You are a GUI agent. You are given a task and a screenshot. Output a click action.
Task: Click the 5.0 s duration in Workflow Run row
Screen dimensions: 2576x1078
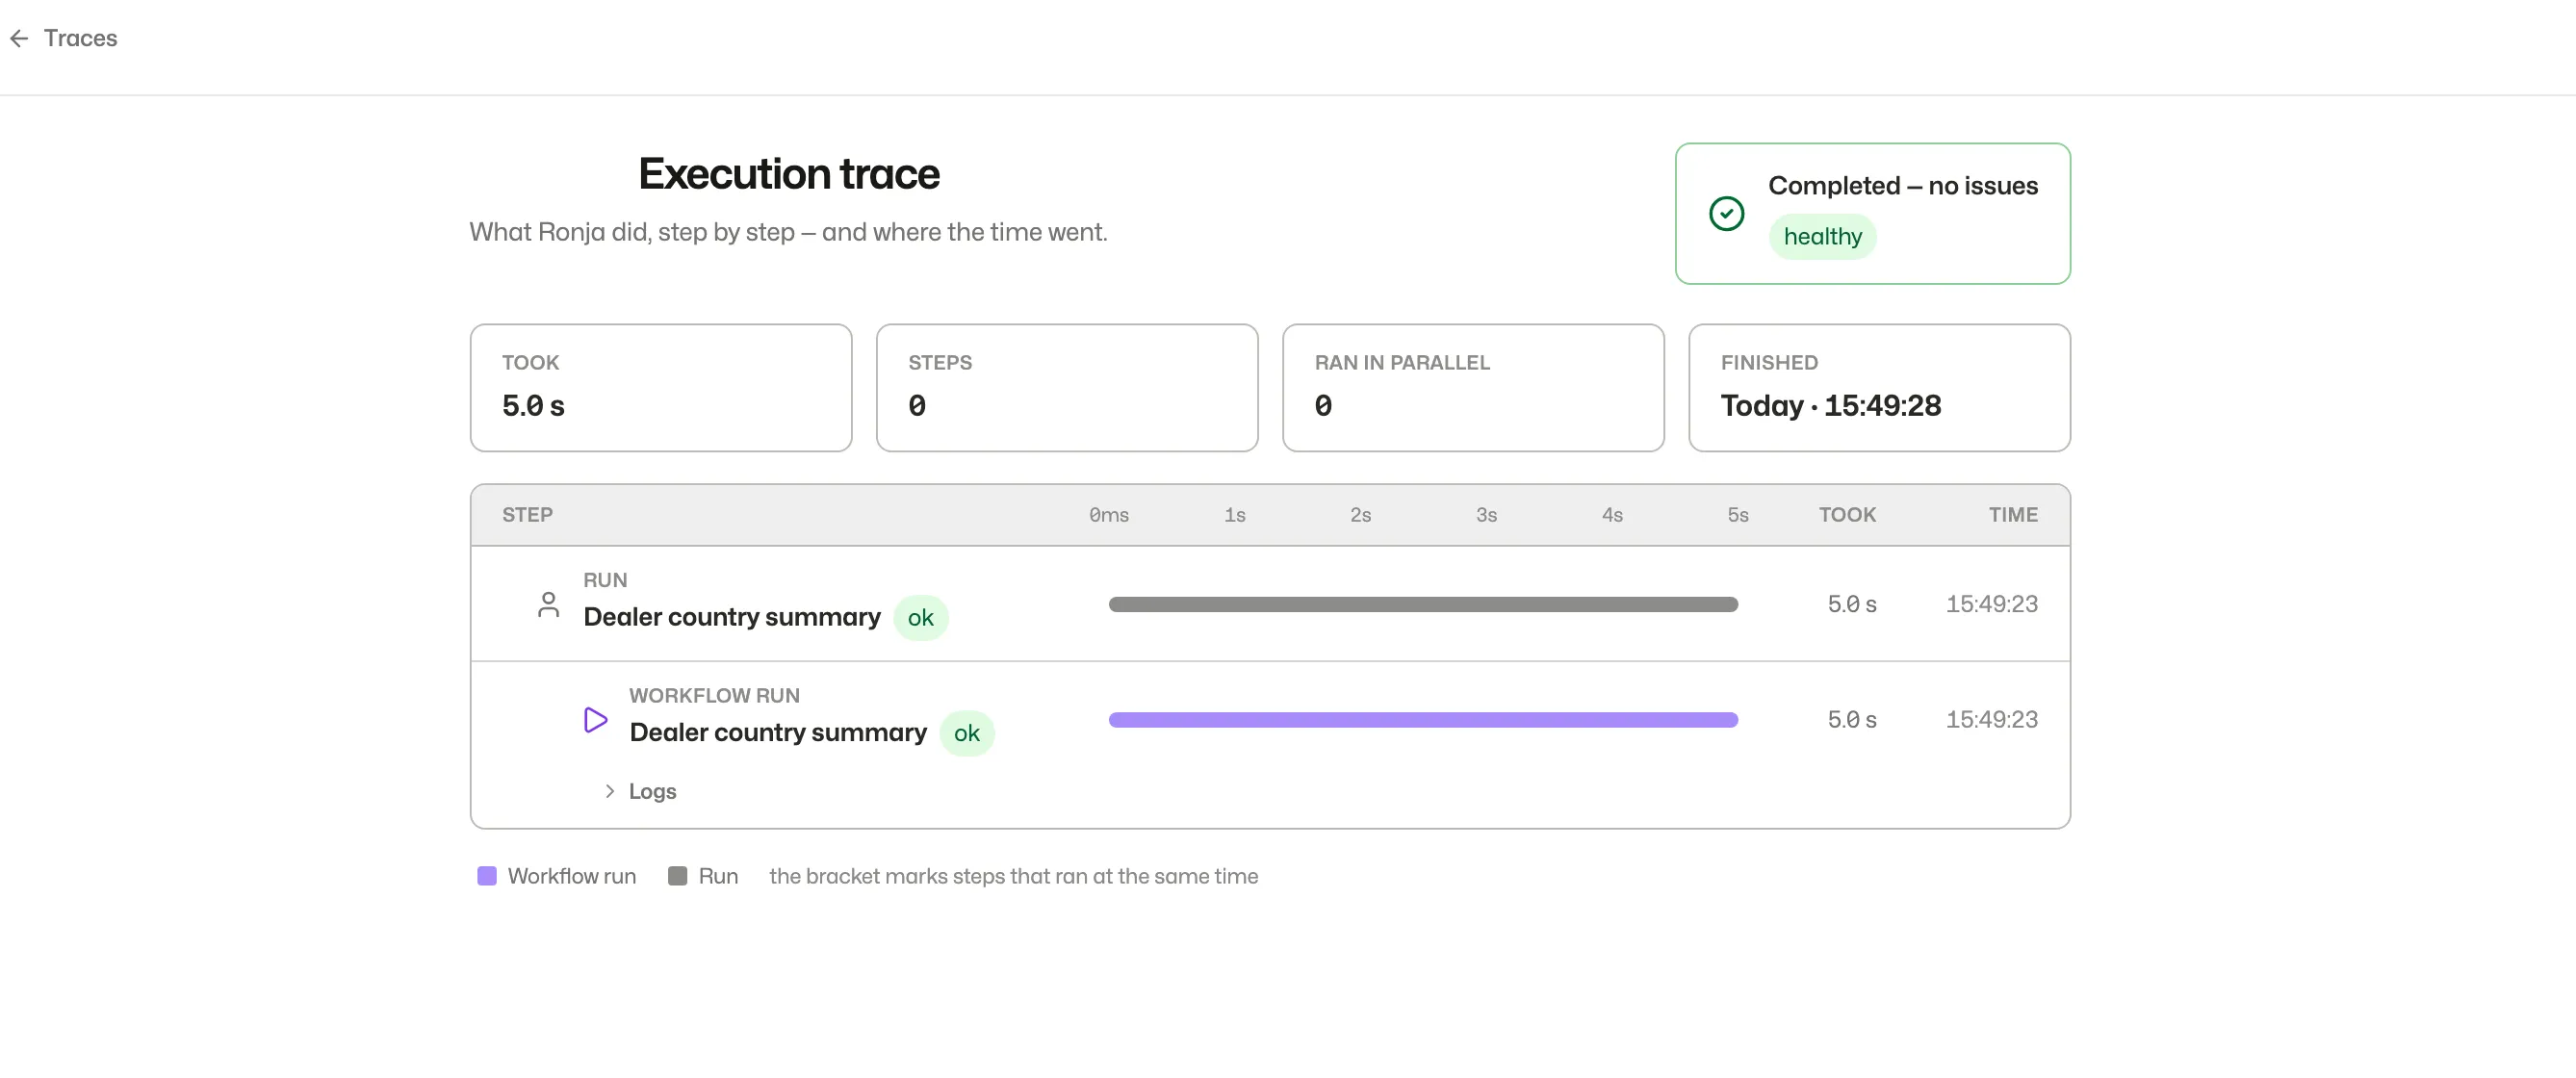(1851, 720)
